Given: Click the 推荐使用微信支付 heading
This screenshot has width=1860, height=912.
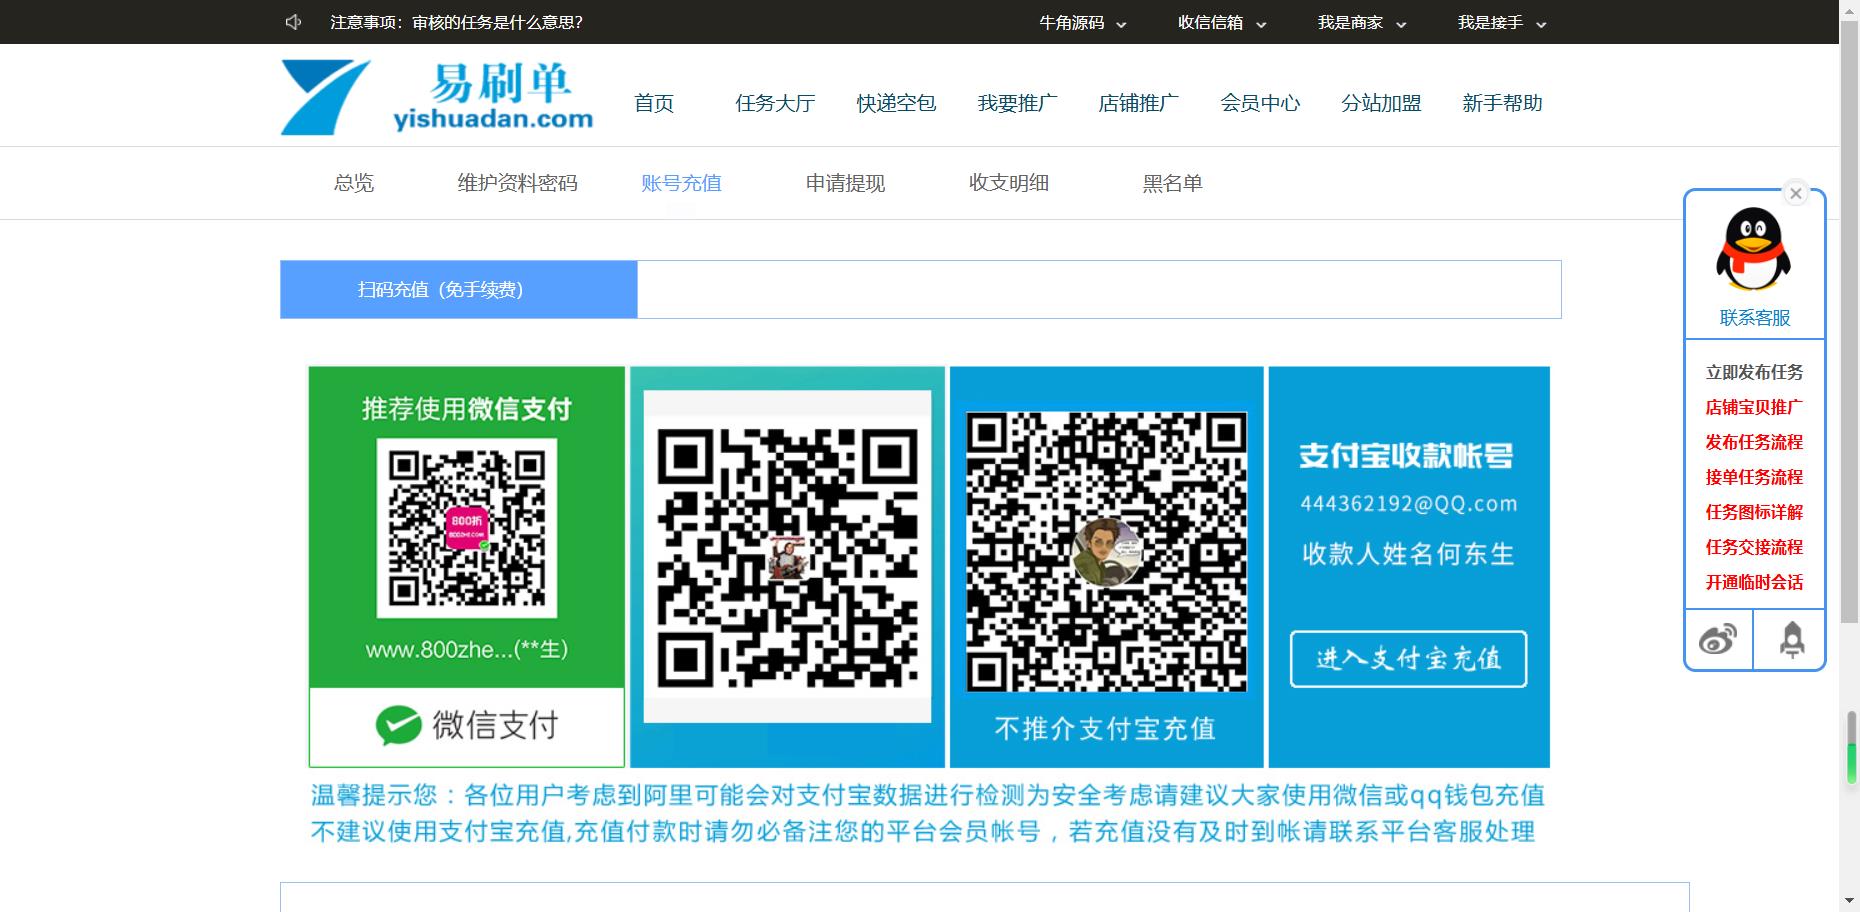Looking at the screenshot, I should click(466, 409).
